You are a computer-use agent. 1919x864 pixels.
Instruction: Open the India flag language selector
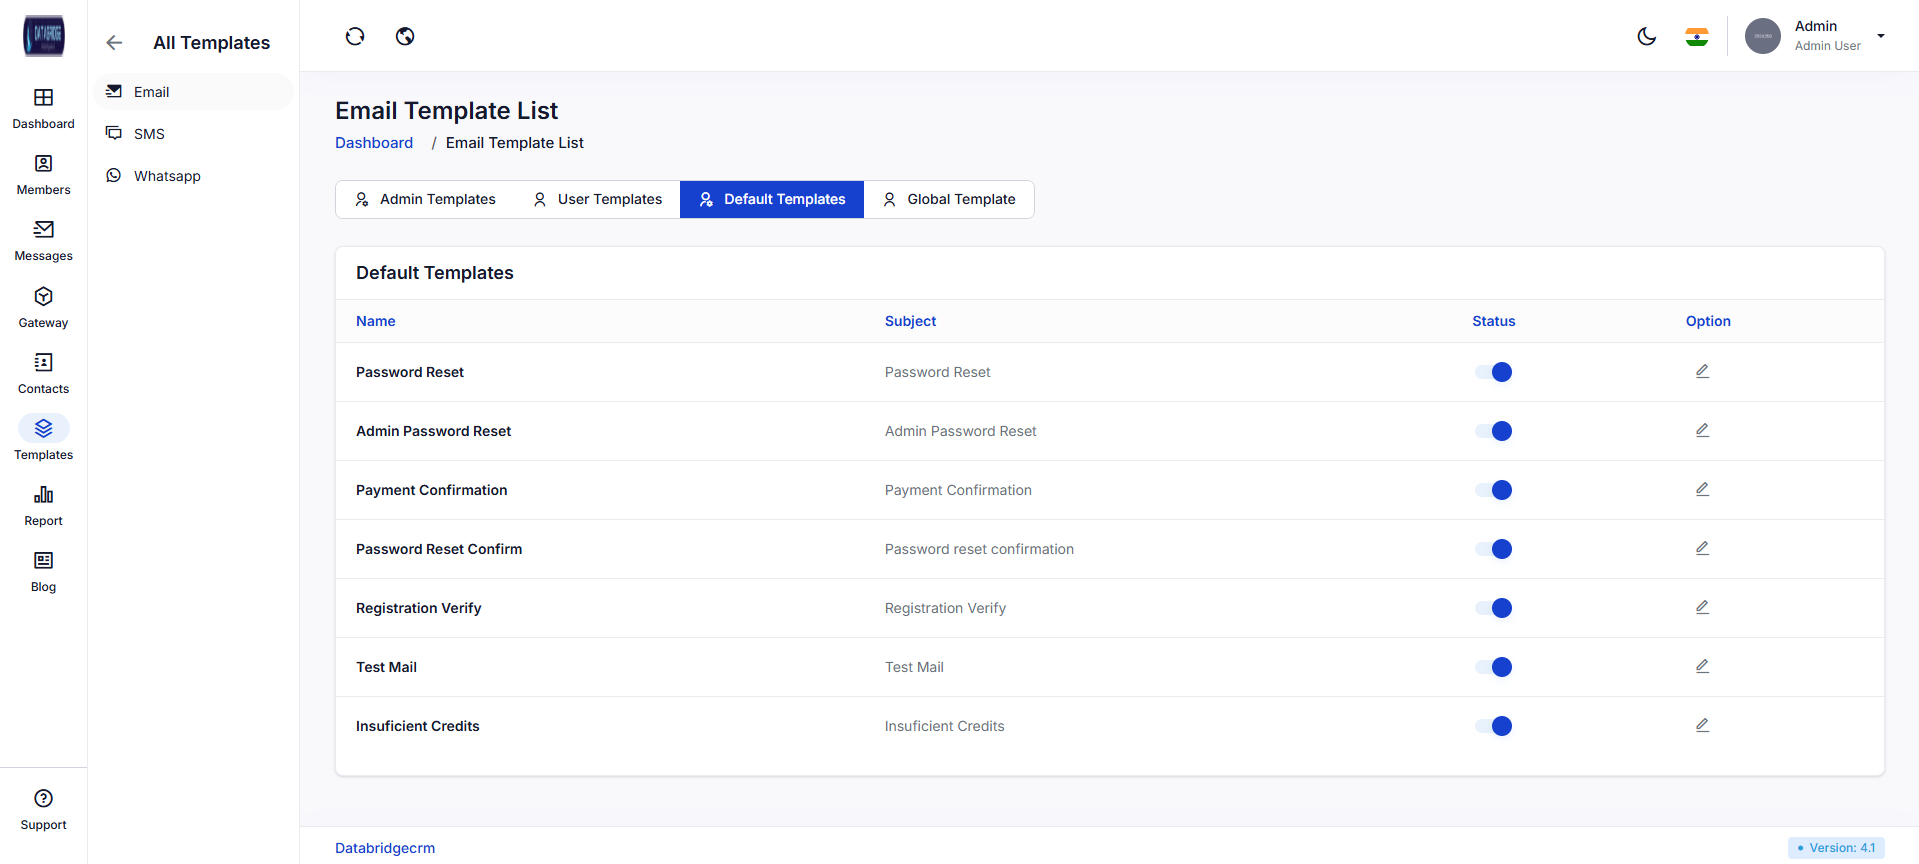tap(1696, 37)
